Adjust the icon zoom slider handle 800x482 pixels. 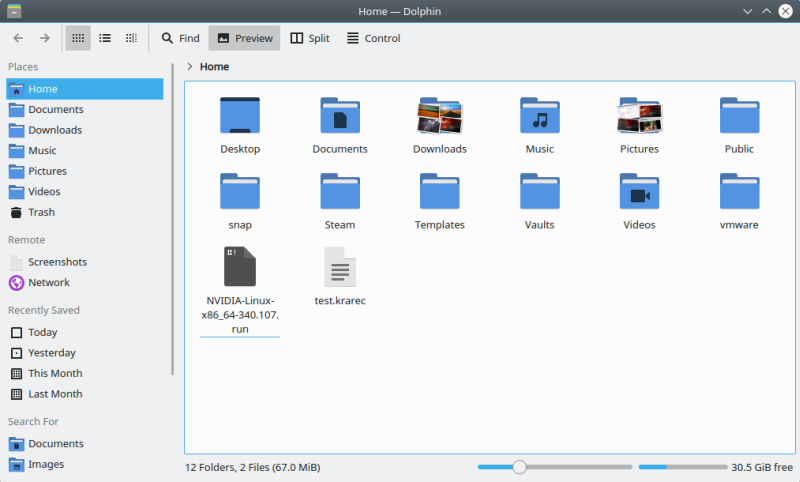click(x=519, y=467)
